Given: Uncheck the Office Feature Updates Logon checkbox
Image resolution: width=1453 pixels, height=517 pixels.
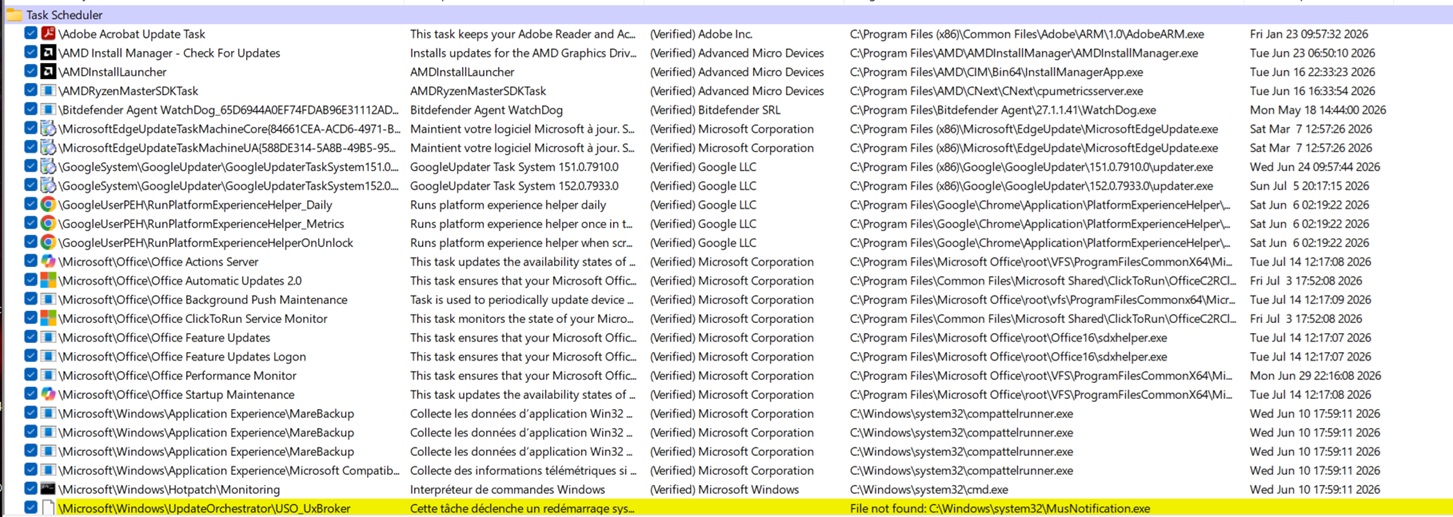Looking at the screenshot, I should 31,357.
